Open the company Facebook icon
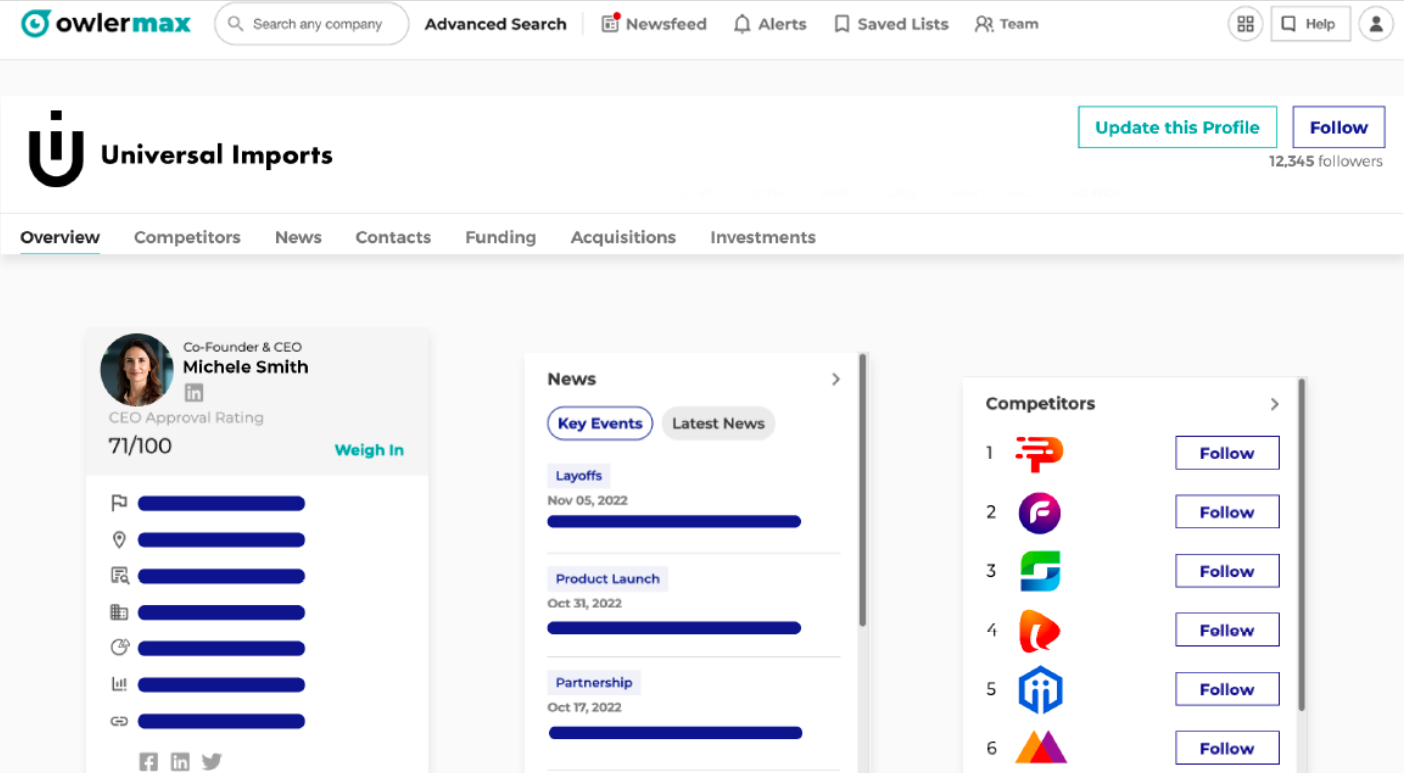The width and height of the screenshot is (1404, 773). point(148,762)
